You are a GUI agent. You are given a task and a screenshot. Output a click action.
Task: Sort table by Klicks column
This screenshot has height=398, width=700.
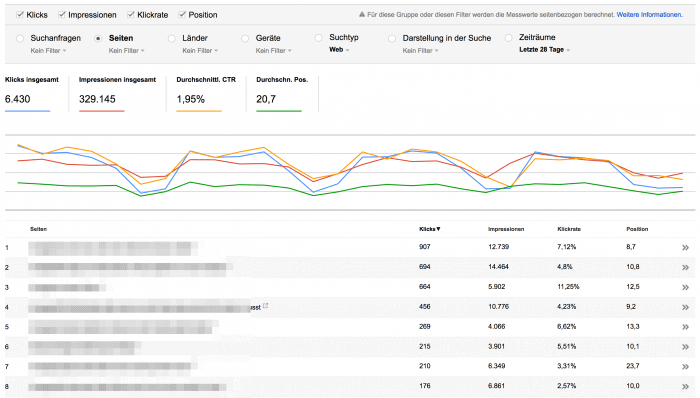pyautogui.click(x=430, y=229)
